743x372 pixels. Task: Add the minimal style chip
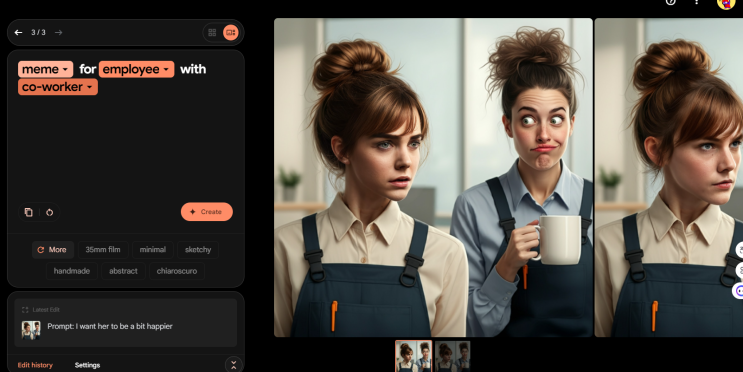coord(153,250)
